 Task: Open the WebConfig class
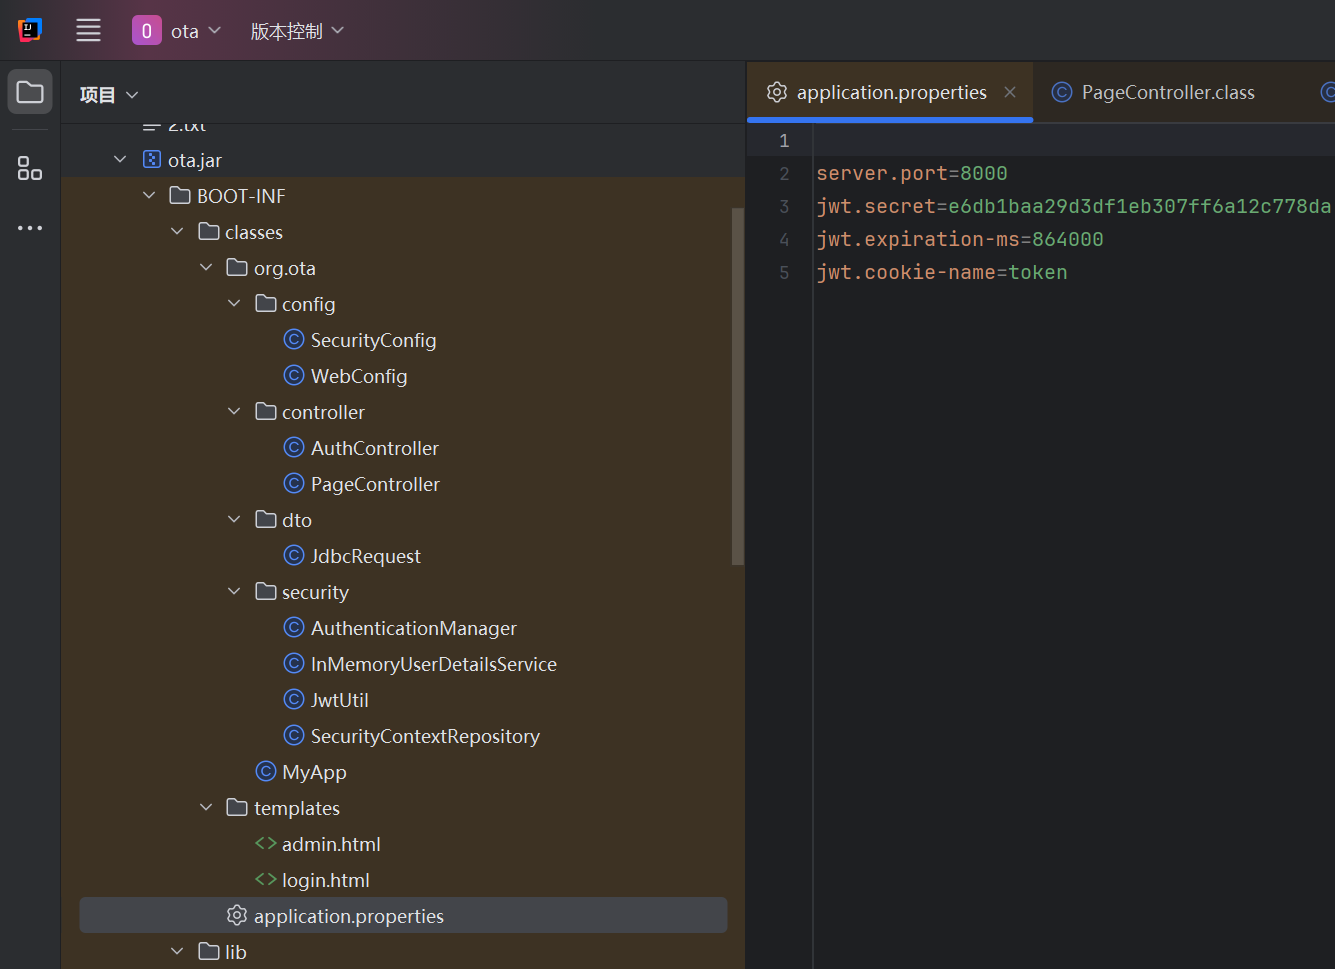[359, 376]
